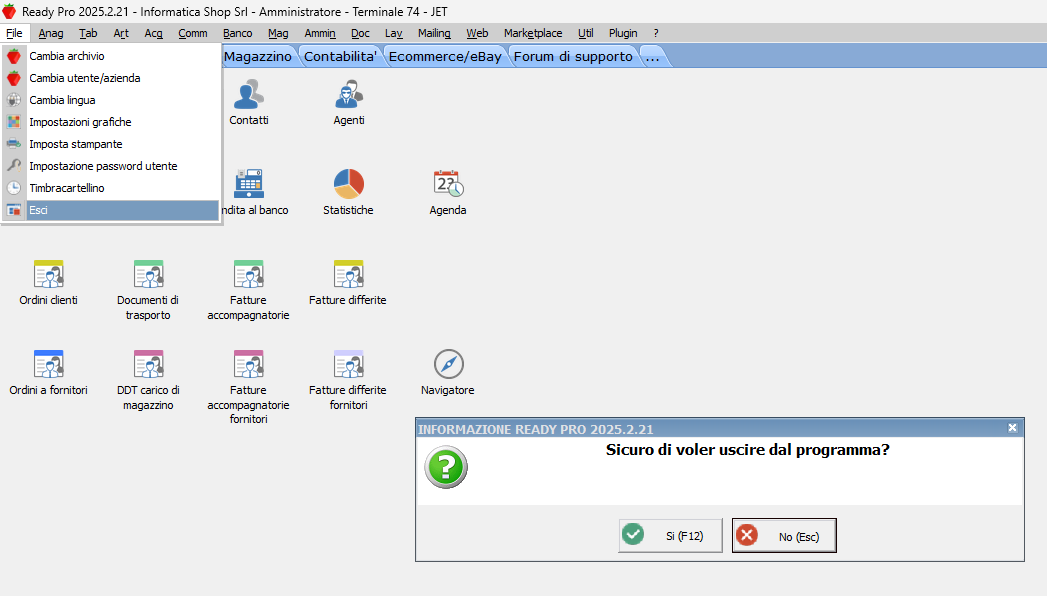1047x596 pixels.
Task: Open the Statistiche pie chart icon
Action: click(349, 184)
